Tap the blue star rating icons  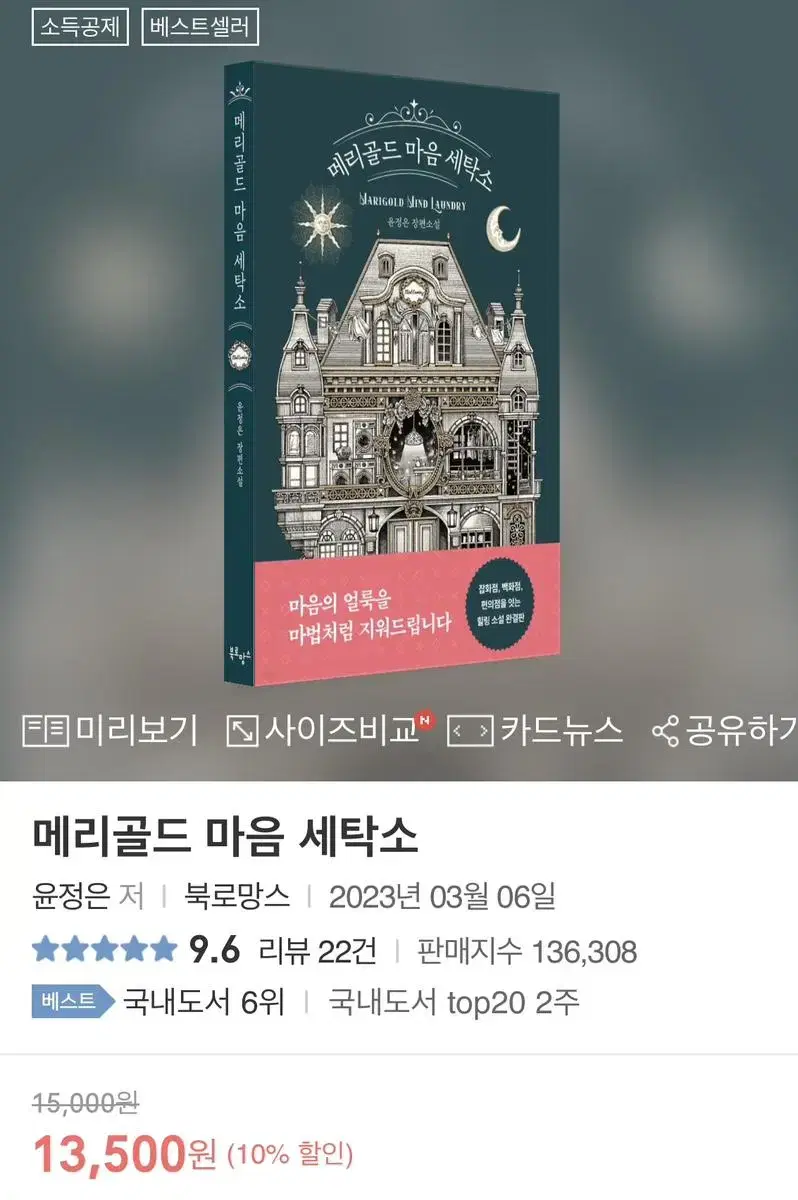click(104, 949)
